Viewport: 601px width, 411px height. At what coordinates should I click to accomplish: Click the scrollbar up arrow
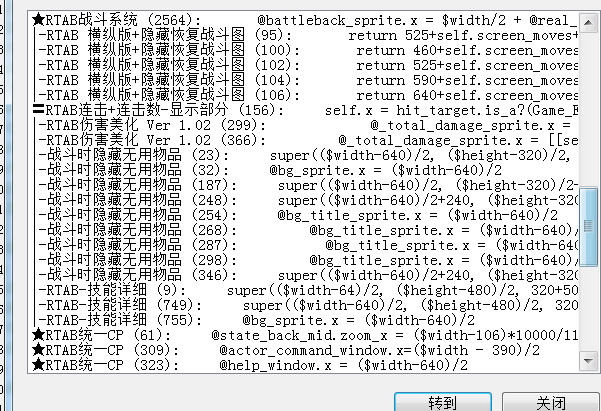[x=588, y=21]
